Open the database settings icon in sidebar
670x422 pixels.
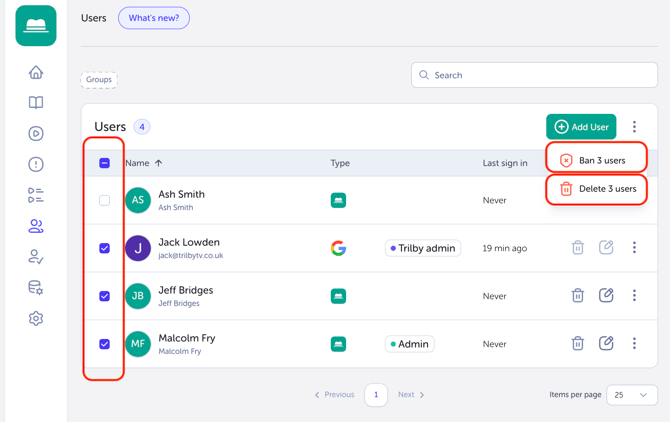(x=36, y=287)
